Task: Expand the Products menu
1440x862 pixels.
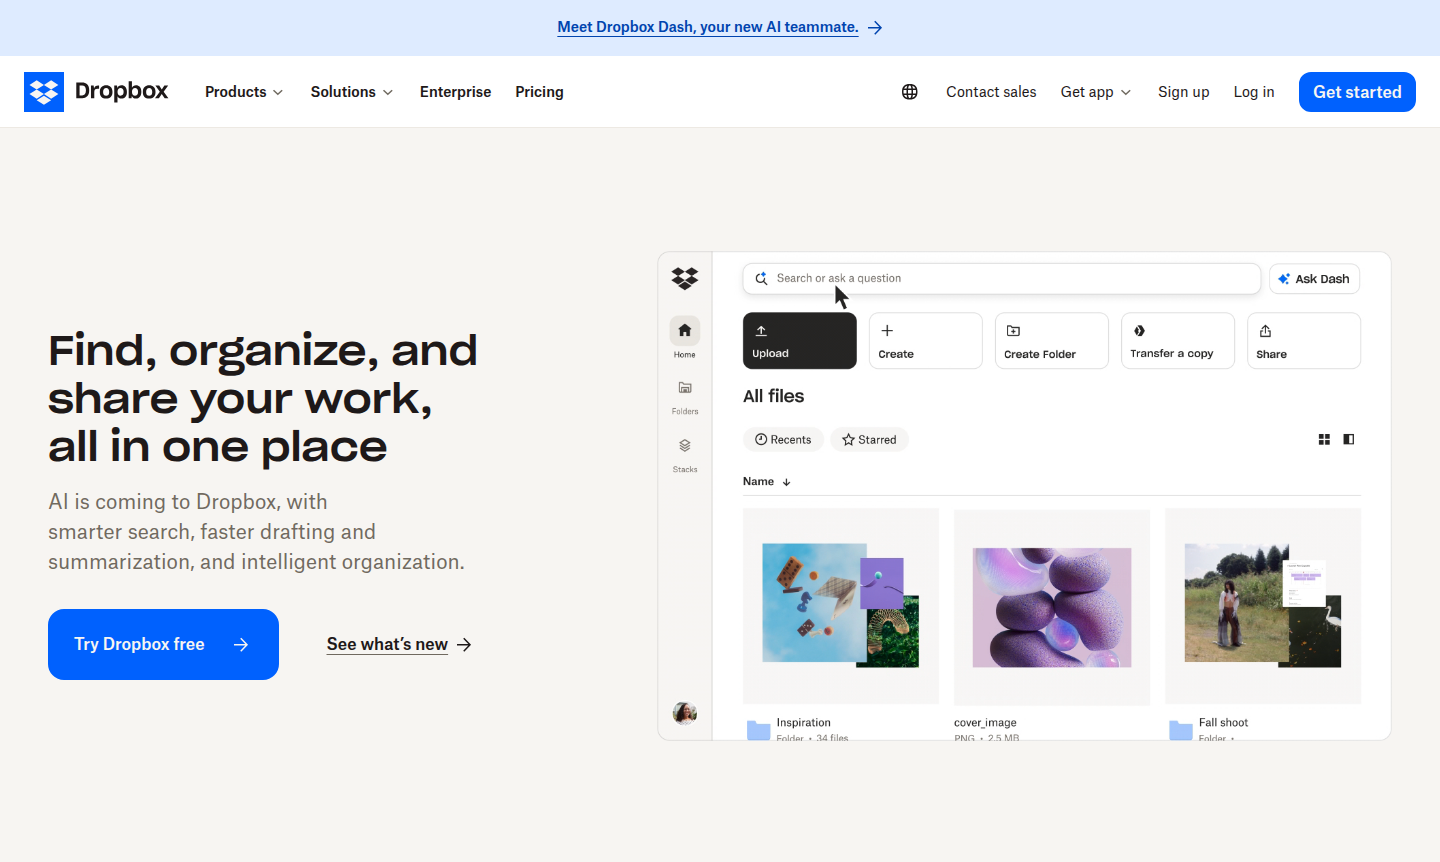Action: (243, 91)
